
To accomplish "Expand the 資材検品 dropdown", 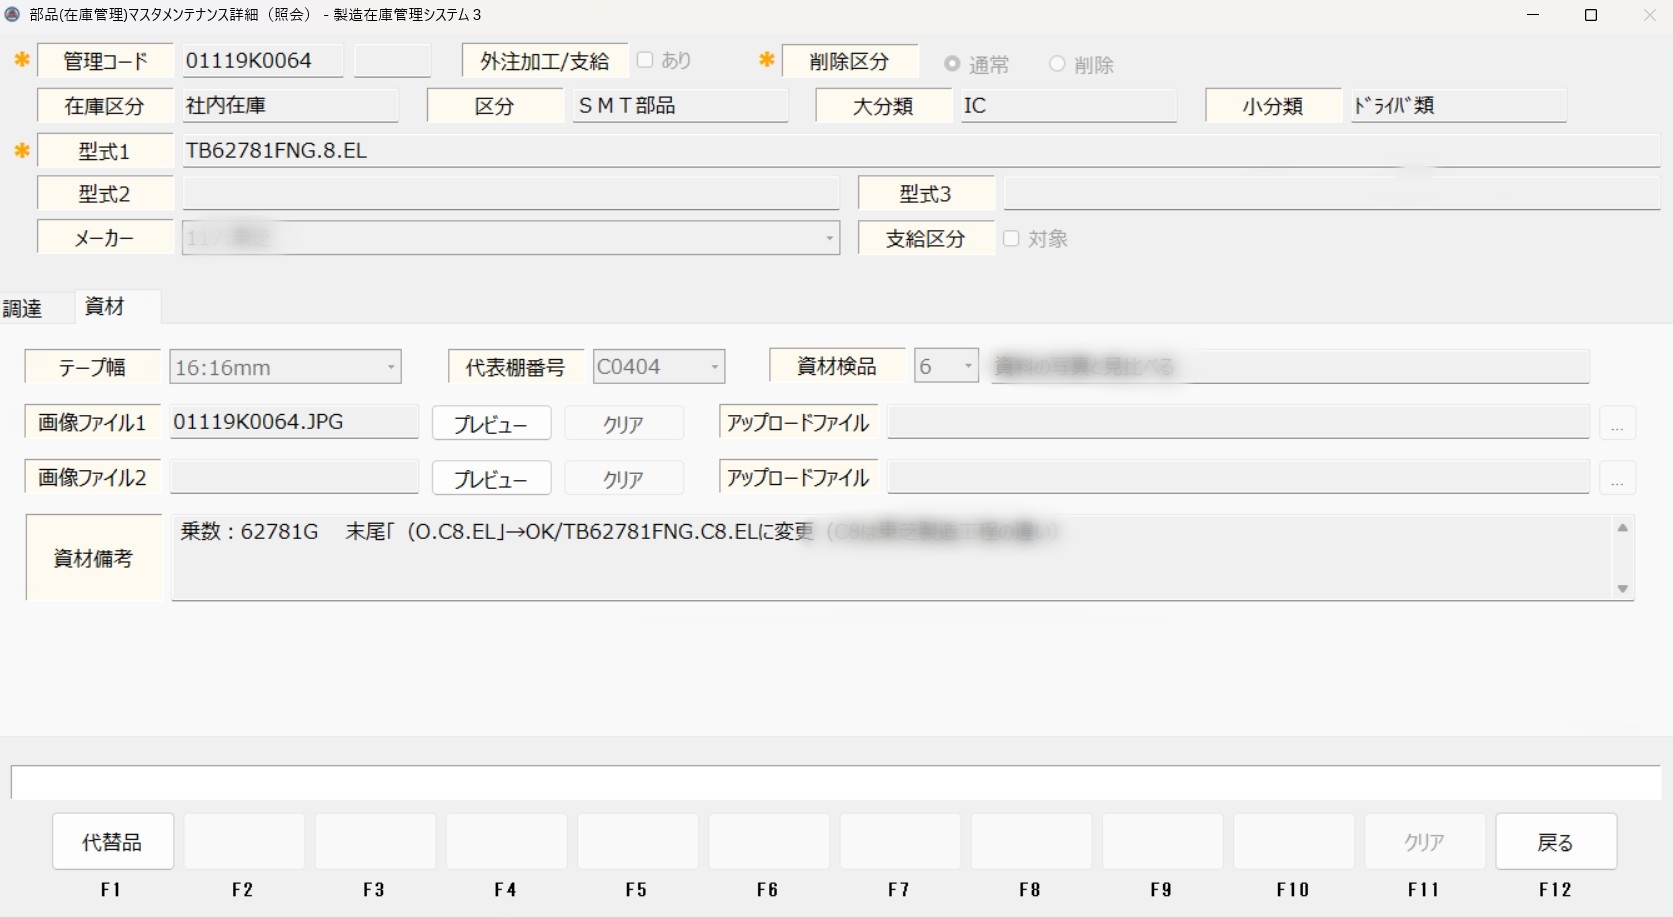I will [967, 367].
